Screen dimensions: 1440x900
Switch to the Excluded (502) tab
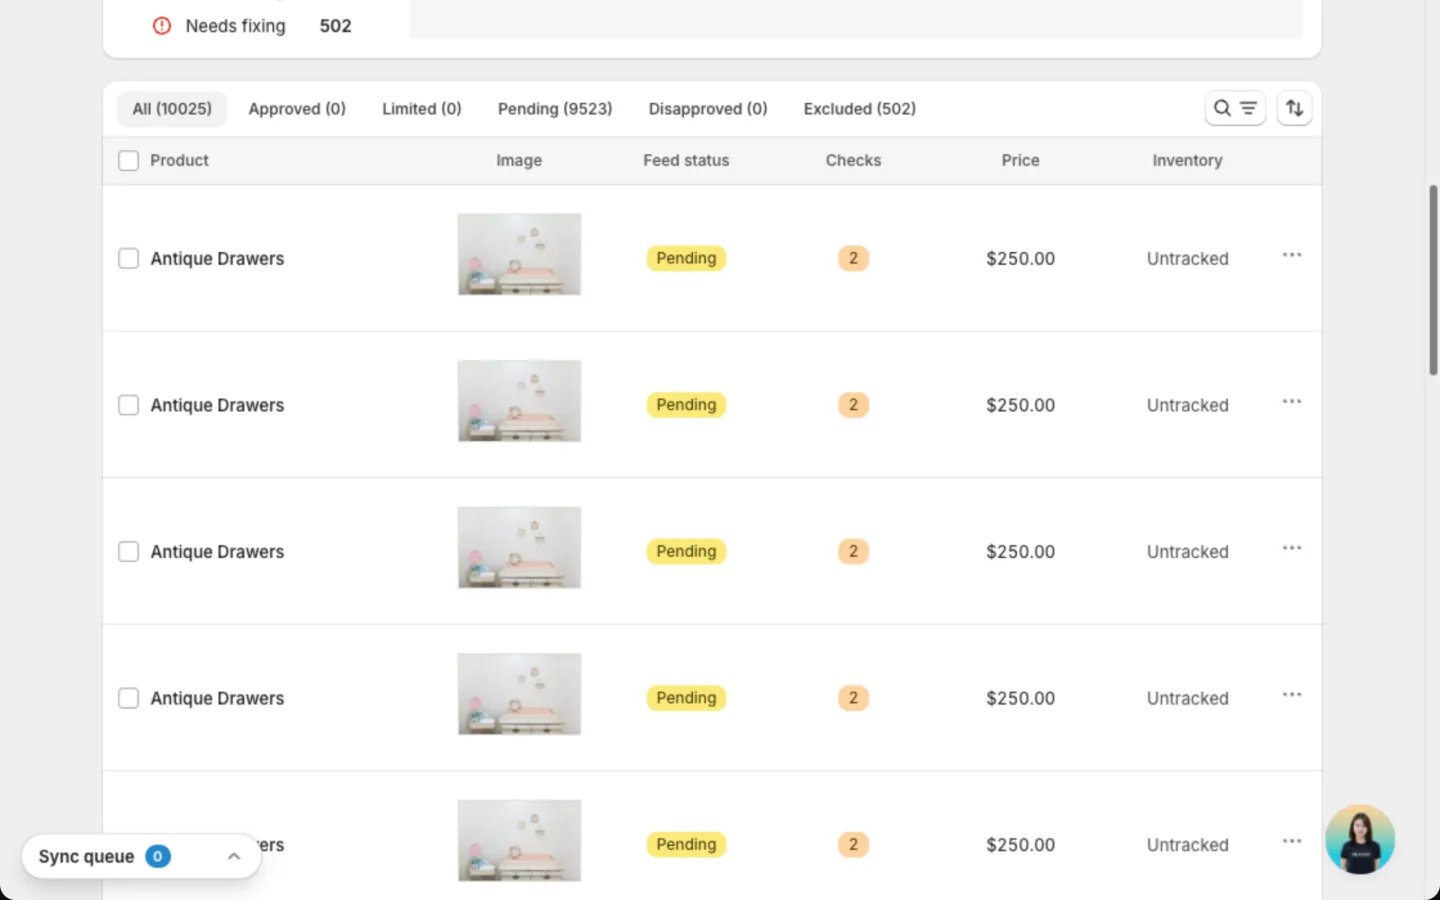[x=860, y=109]
